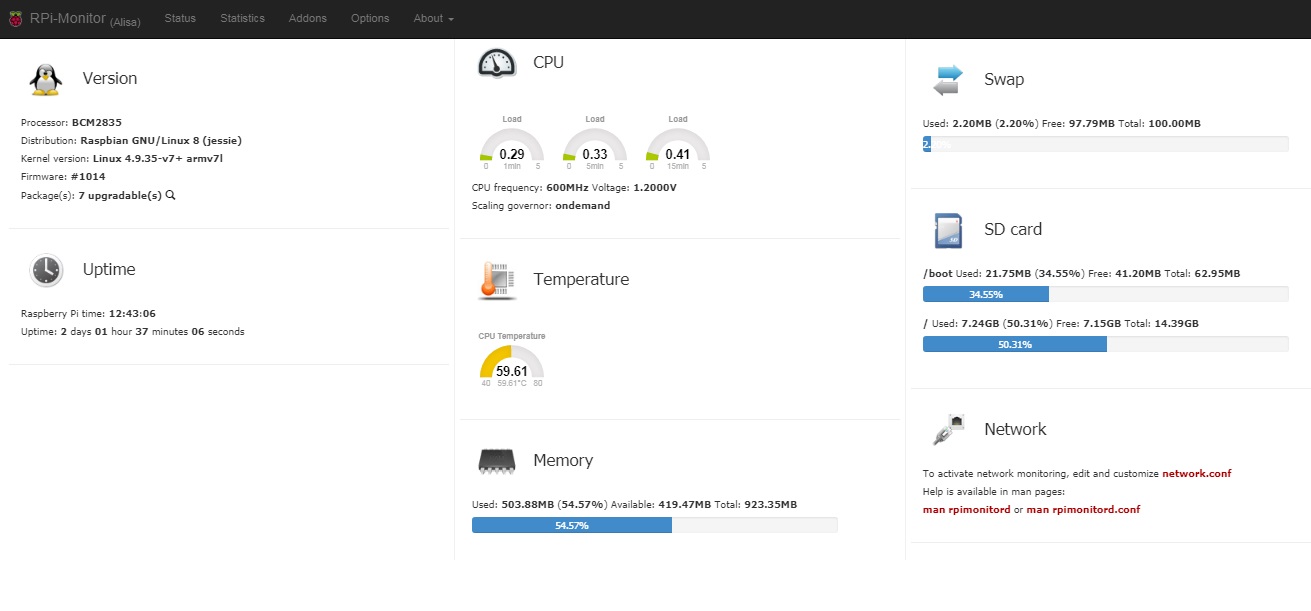Image resolution: width=1311 pixels, height=611 pixels.
Task: Open the About dropdown menu
Action: pyautogui.click(x=433, y=18)
